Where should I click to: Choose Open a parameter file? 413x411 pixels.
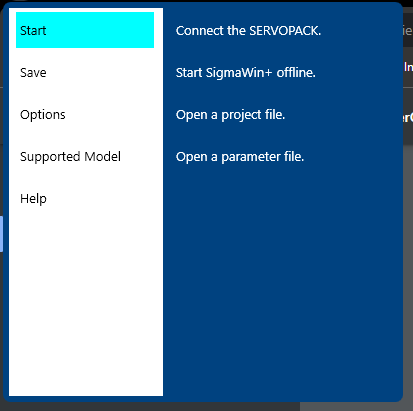[240, 157]
